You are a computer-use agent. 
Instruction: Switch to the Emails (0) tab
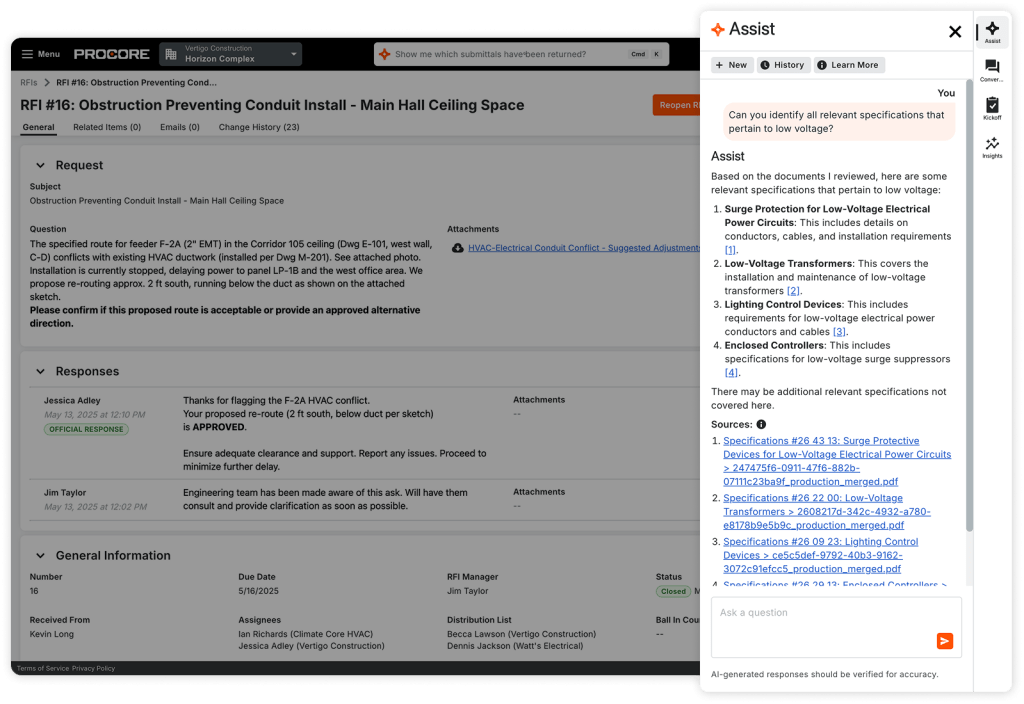180,127
